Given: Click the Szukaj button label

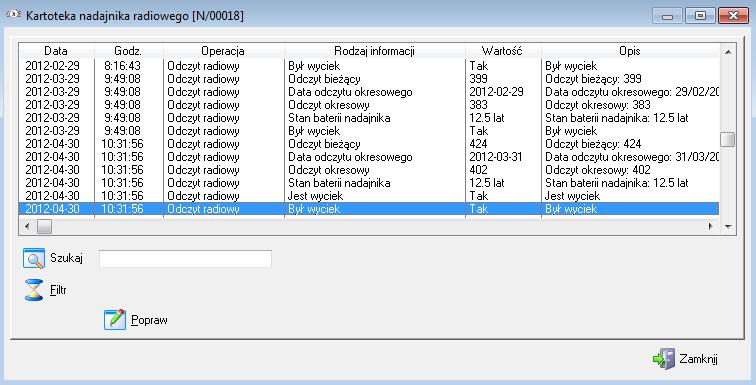Looking at the screenshot, I should [x=67, y=258].
